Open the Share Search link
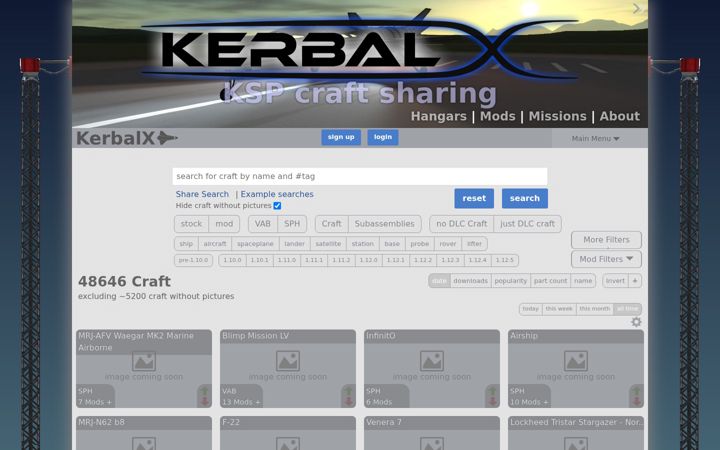Viewport: 720px width, 450px height. (202, 194)
